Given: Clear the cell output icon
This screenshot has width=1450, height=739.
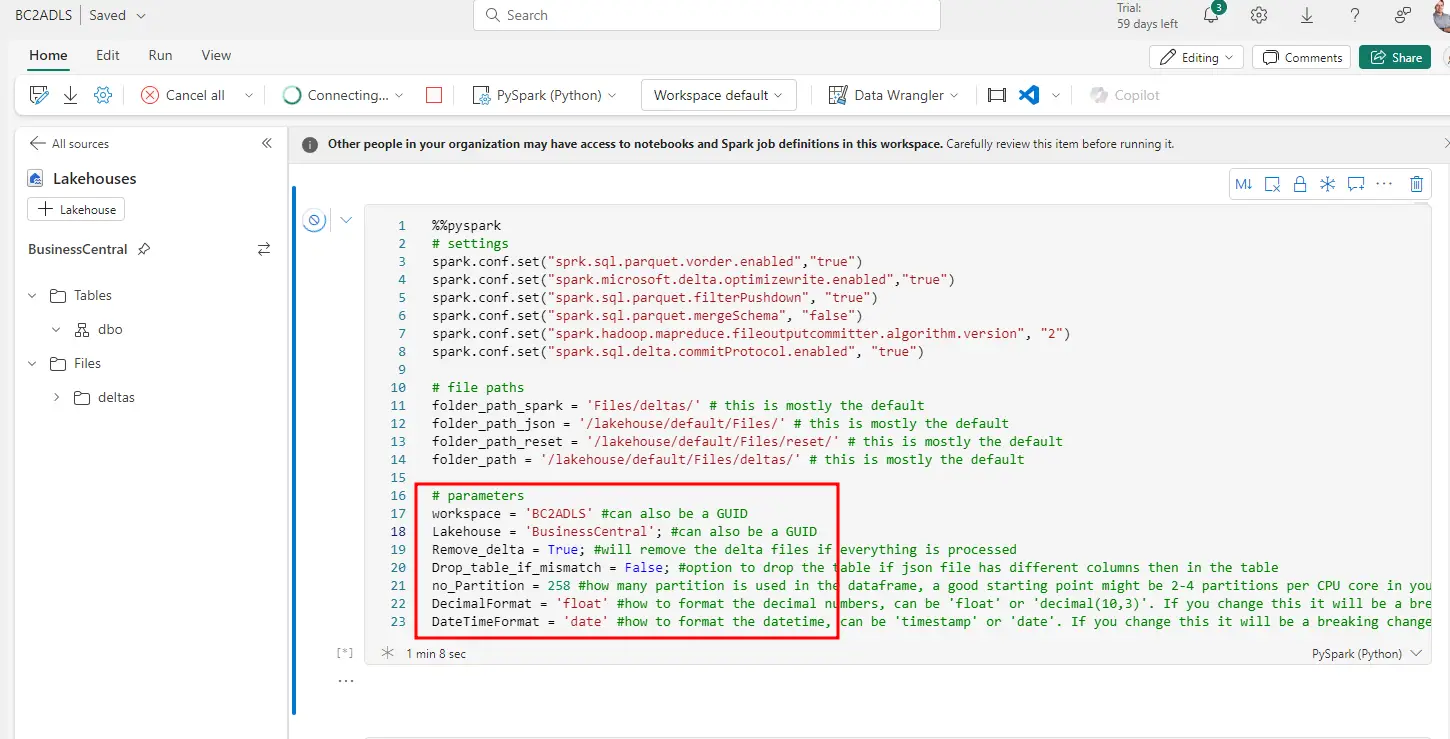Looking at the screenshot, I should point(1272,184).
